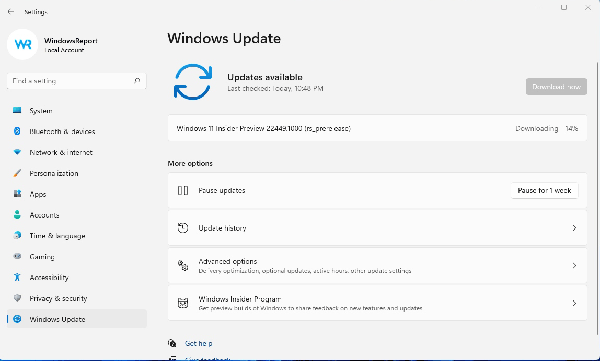Click the Download now button
600x361 pixels.
556,87
